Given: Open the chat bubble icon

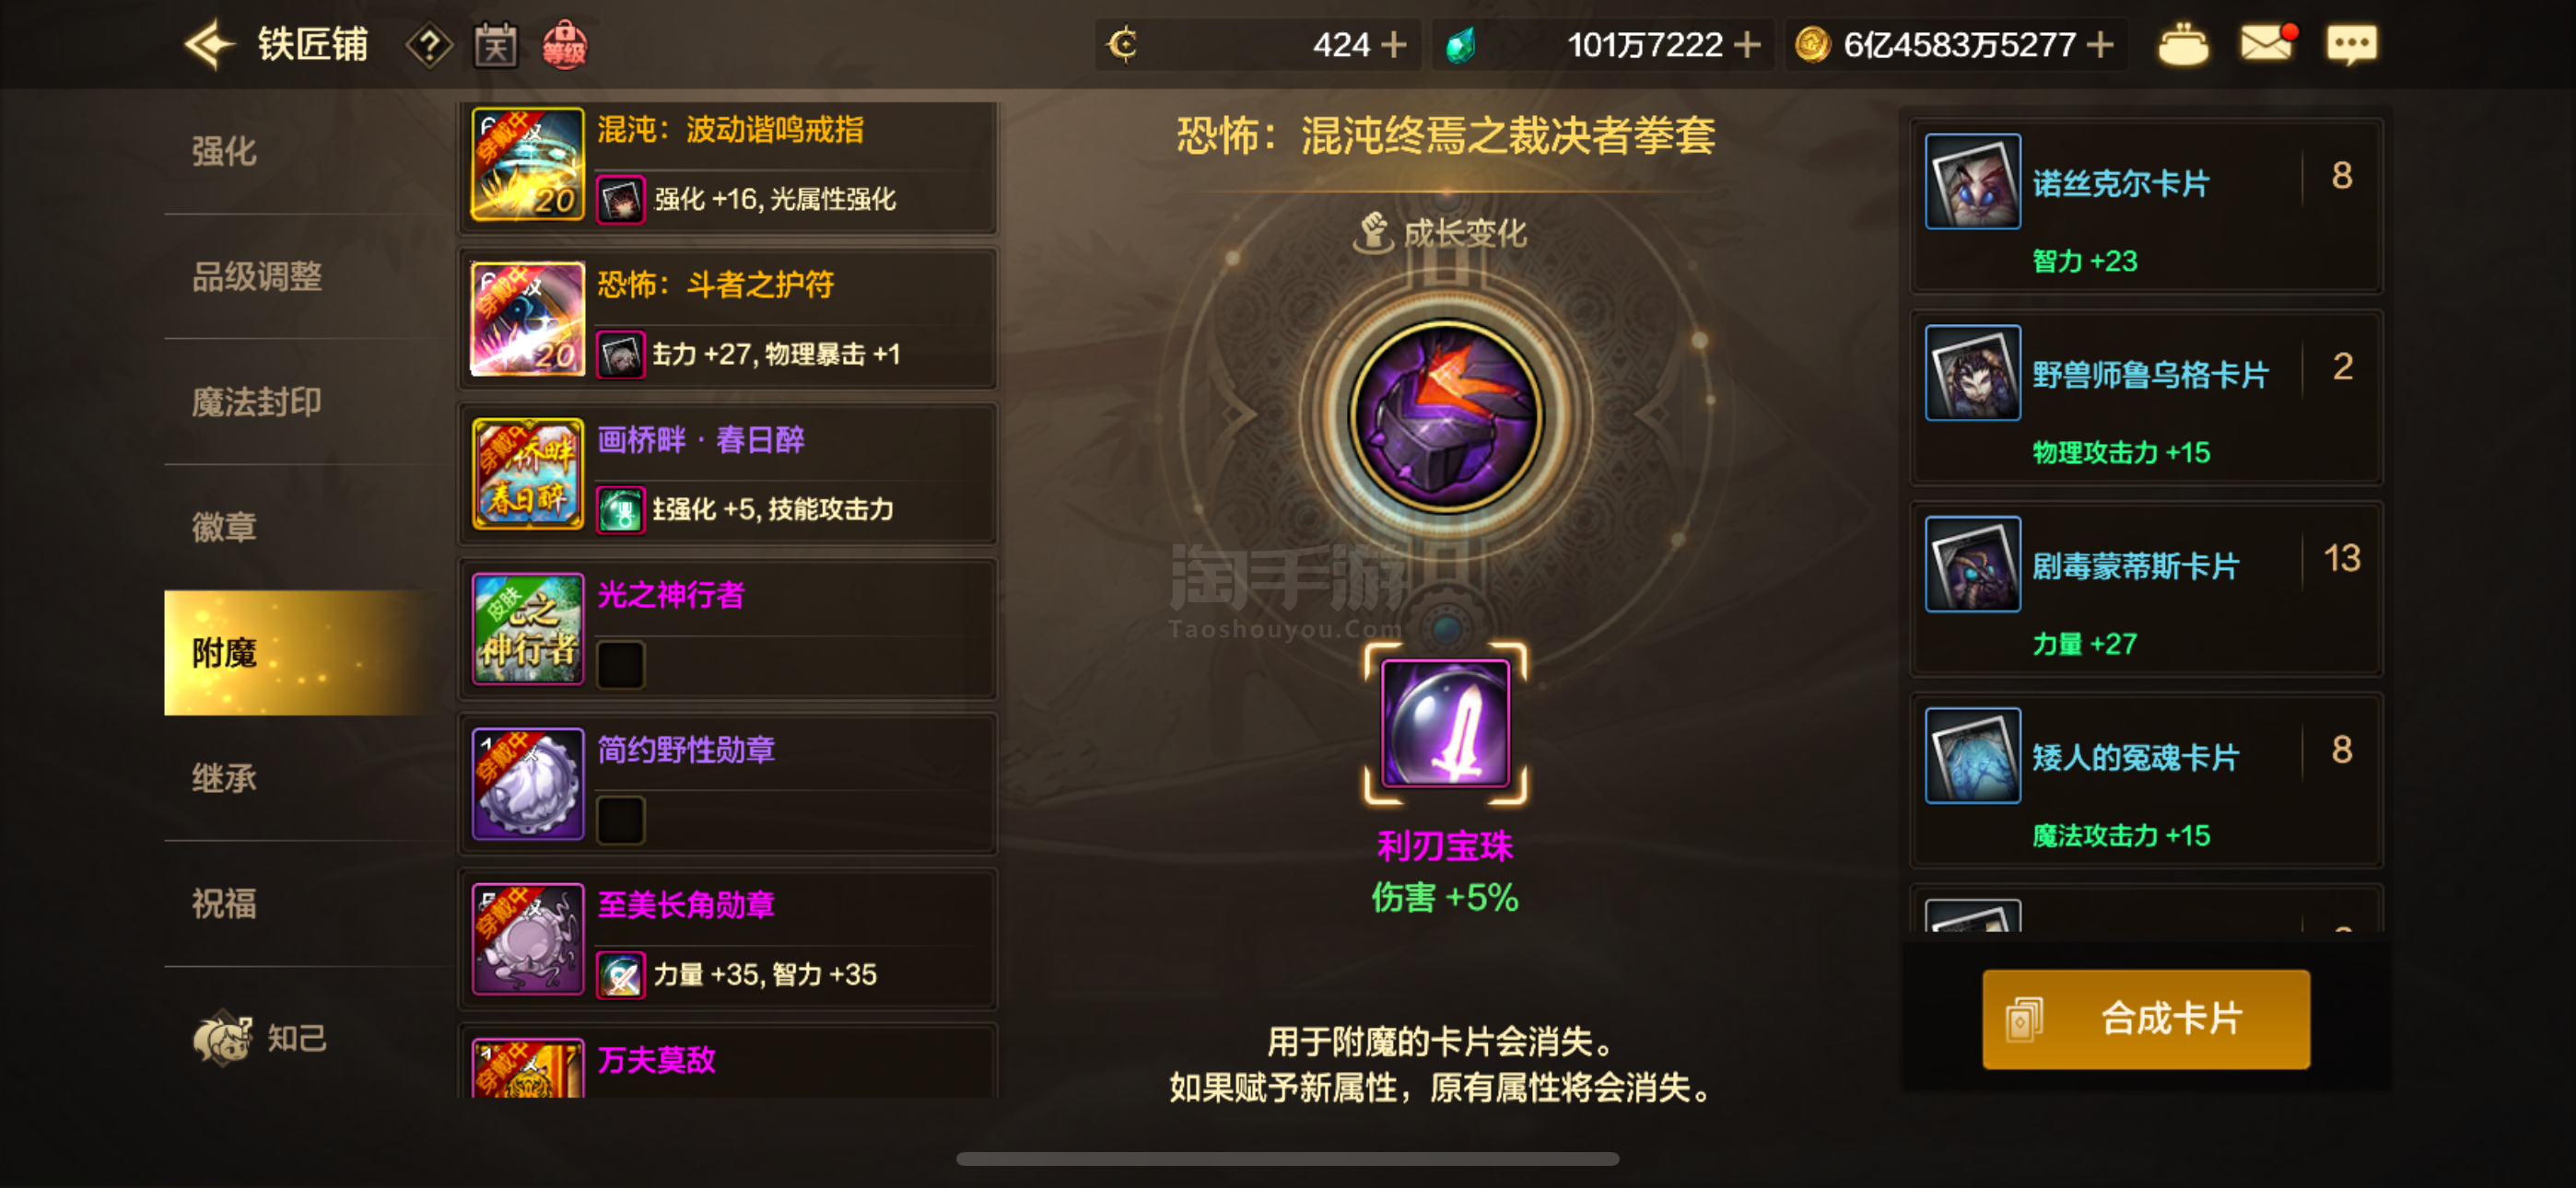Looking at the screenshot, I should coord(2351,45).
